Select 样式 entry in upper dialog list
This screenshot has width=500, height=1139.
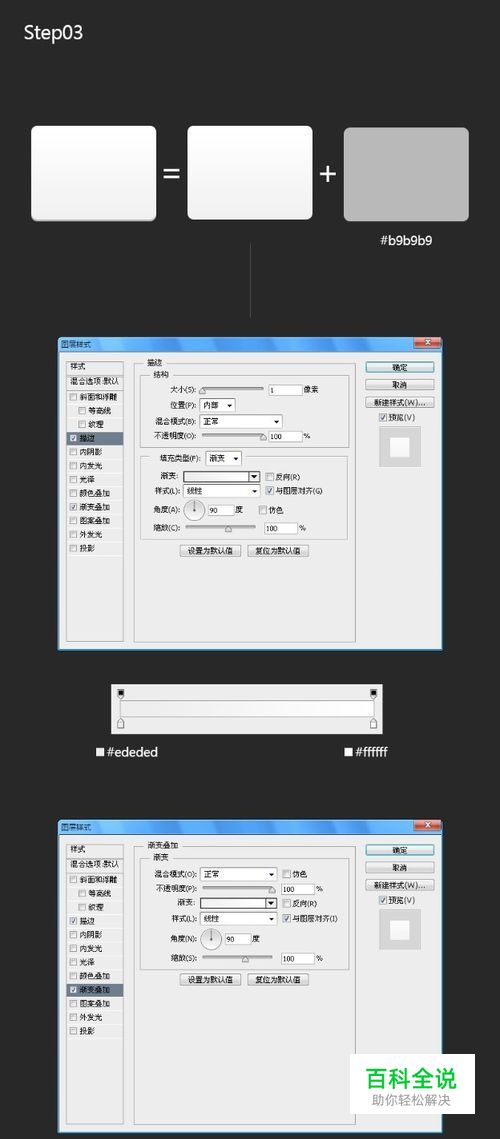coord(94,366)
